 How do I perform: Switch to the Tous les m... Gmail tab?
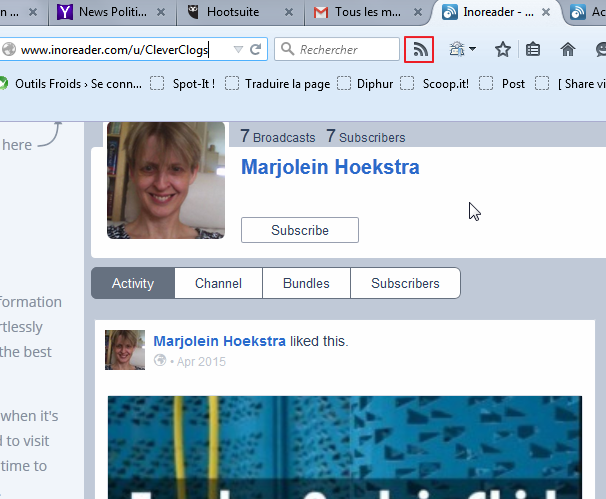pos(367,12)
